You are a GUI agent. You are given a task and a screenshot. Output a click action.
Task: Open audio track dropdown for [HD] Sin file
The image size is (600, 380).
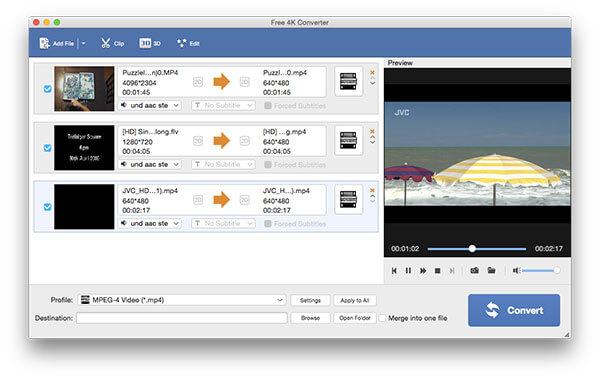(150, 164)
